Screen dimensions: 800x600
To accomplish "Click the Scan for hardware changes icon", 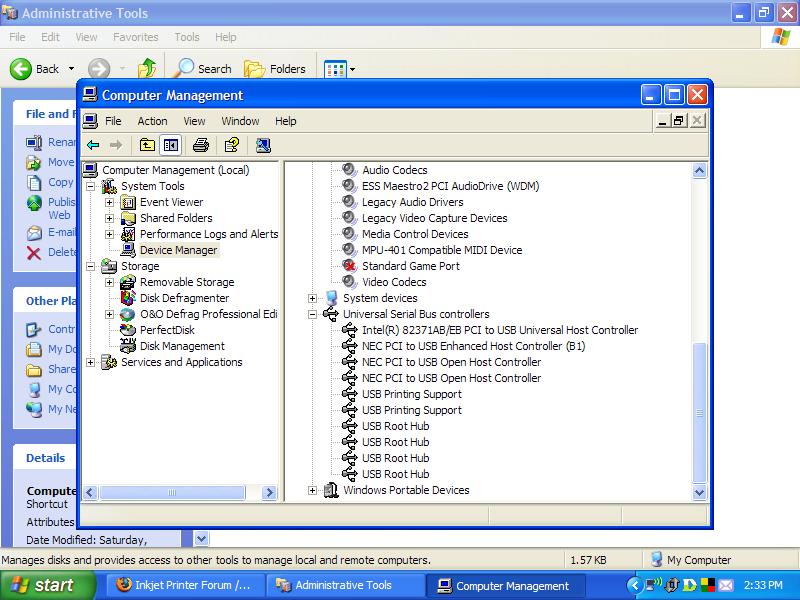I will pos(263,145).
